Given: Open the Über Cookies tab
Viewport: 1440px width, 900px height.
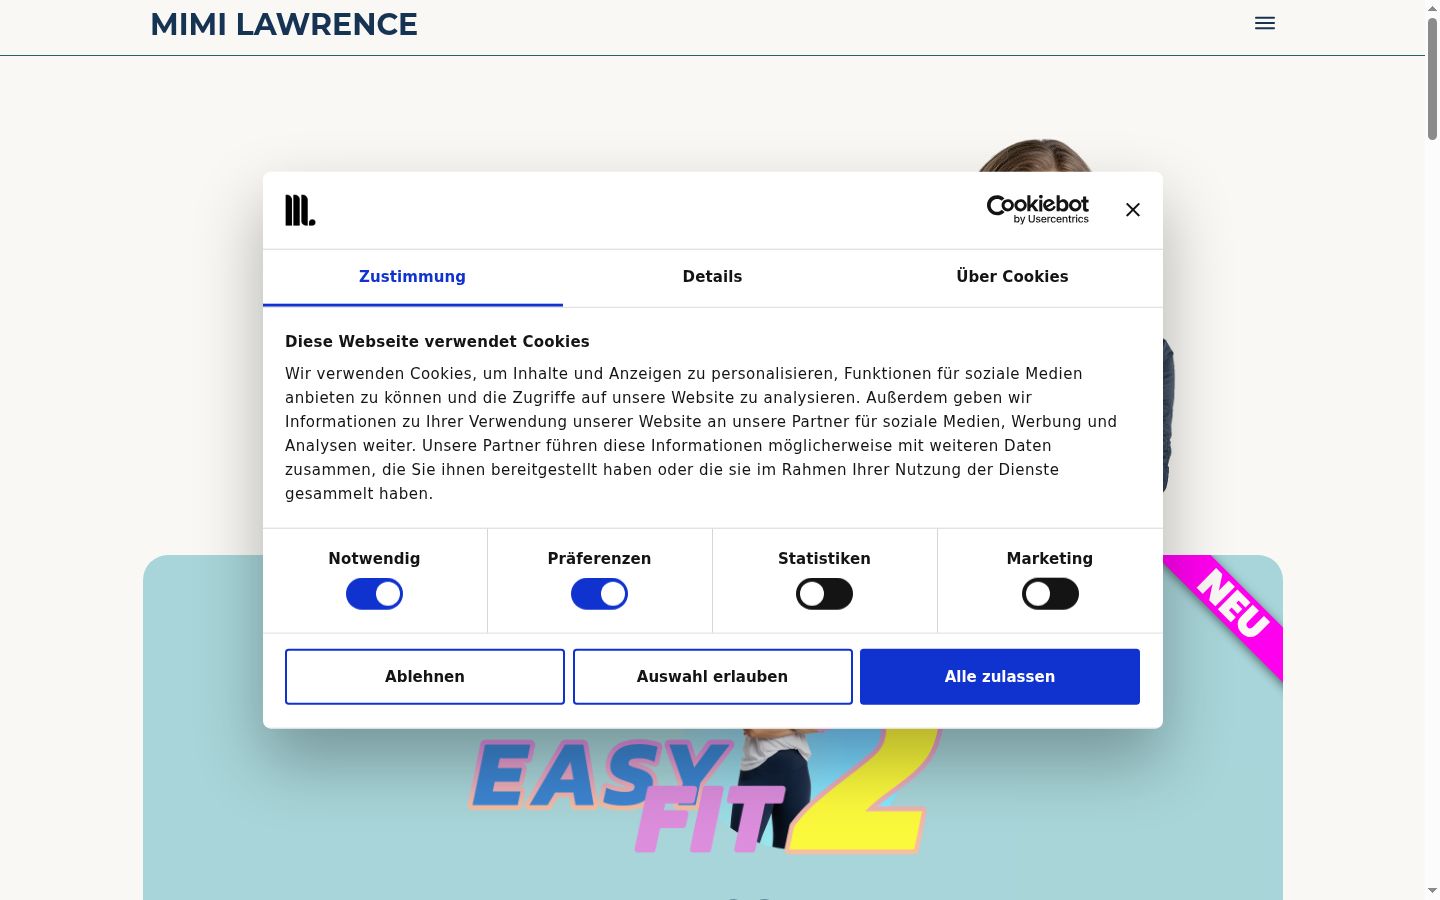Looking at the screenshot, I should point(1012,277).
